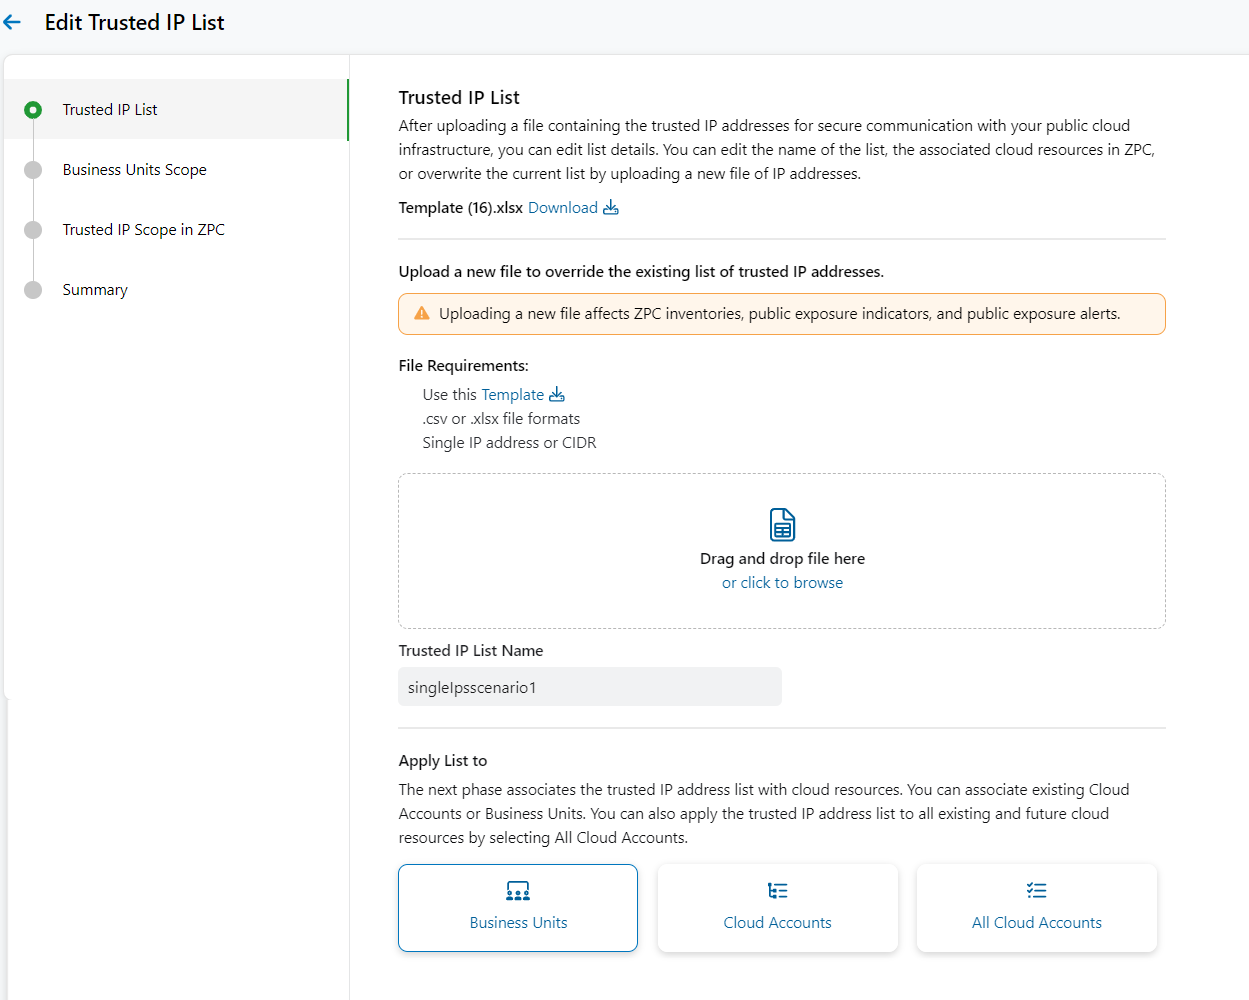The height and width of the screenshot is (1000, 1249).
Task: Click the download icon beside the Template link
Action: coord(556,394)
